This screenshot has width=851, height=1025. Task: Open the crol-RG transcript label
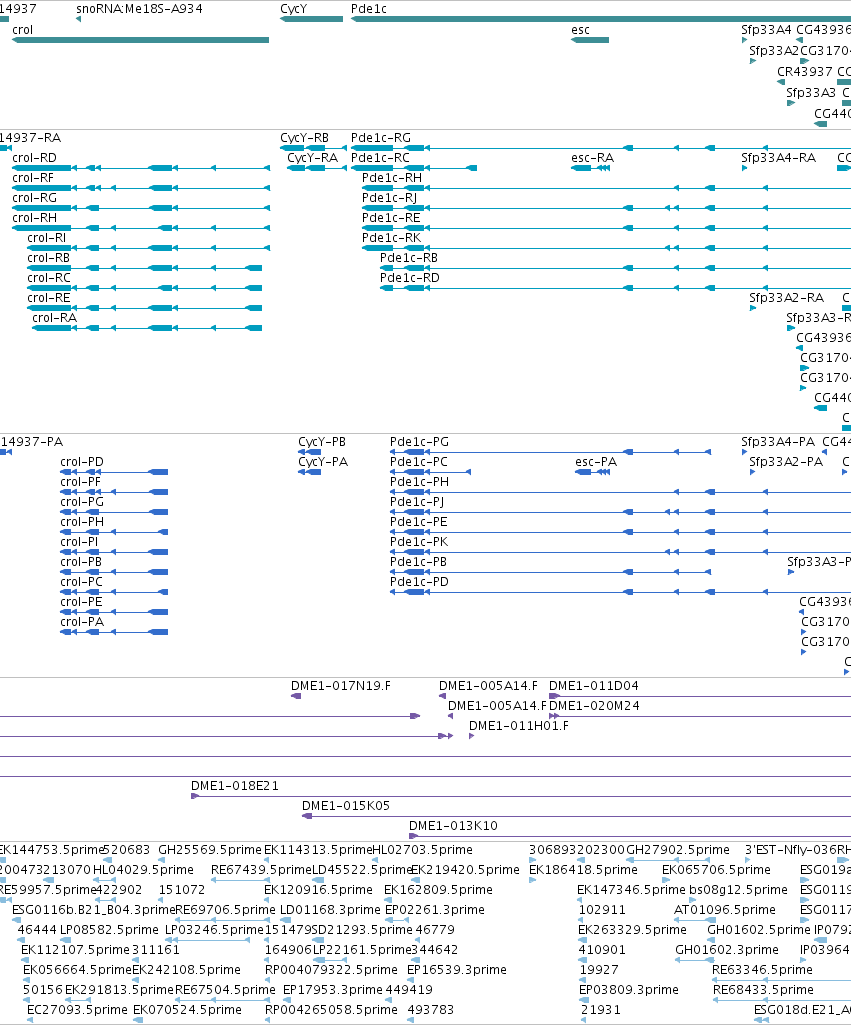[x=35, y=198]
